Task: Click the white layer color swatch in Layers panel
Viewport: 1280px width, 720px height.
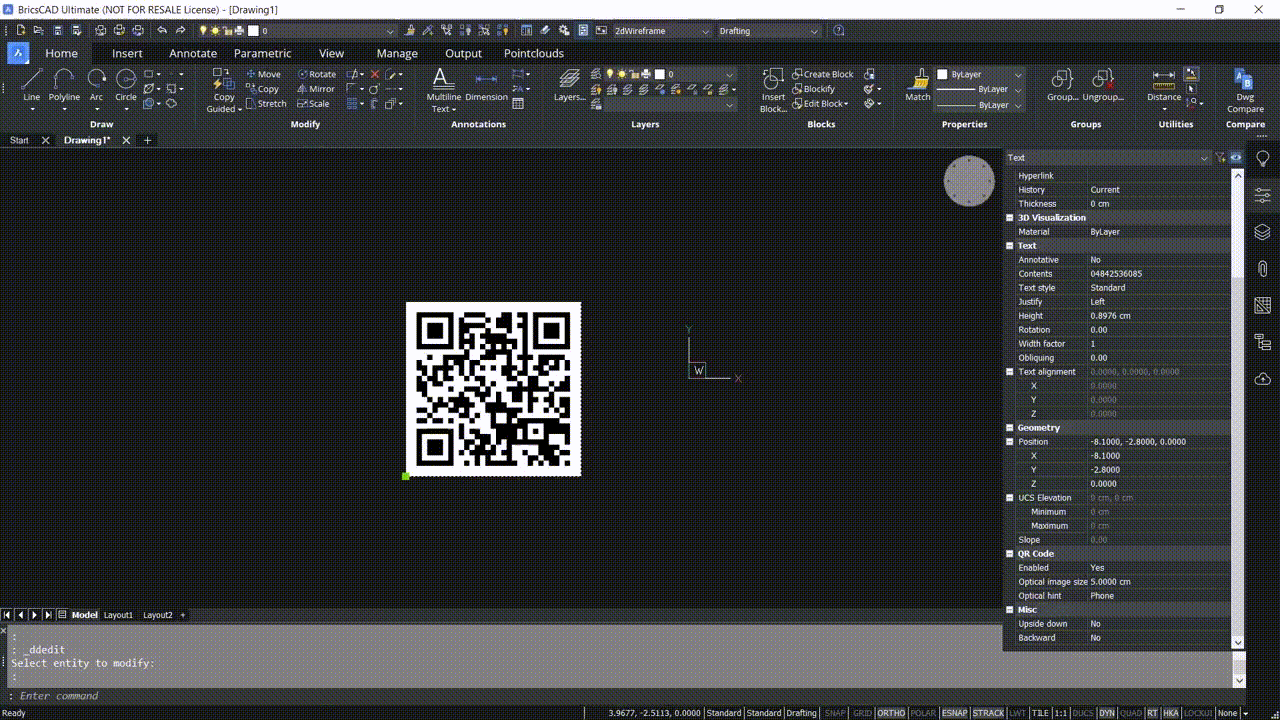Action: pyautogui.click(x=660, y=74)
